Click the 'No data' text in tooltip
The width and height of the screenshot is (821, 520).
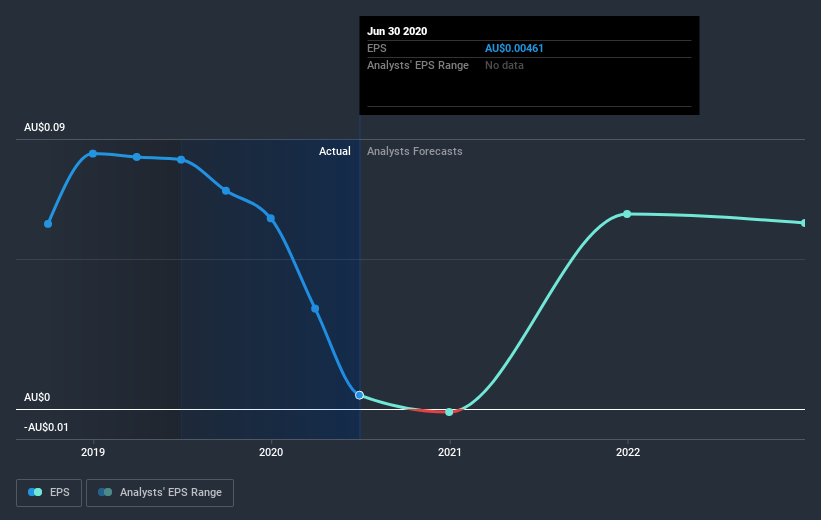pos(504,65)
